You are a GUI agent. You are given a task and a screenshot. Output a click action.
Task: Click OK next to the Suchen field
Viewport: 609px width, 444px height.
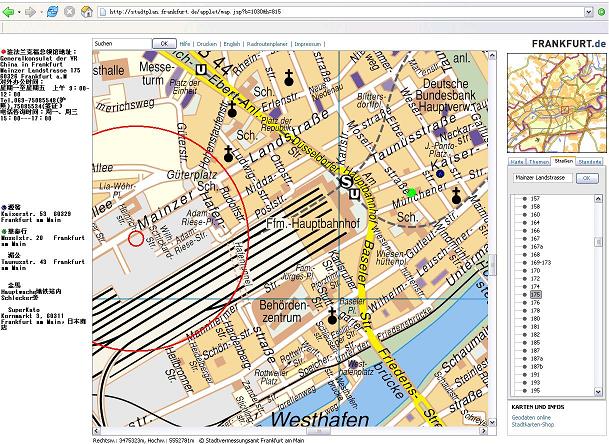tap(164, 44)
